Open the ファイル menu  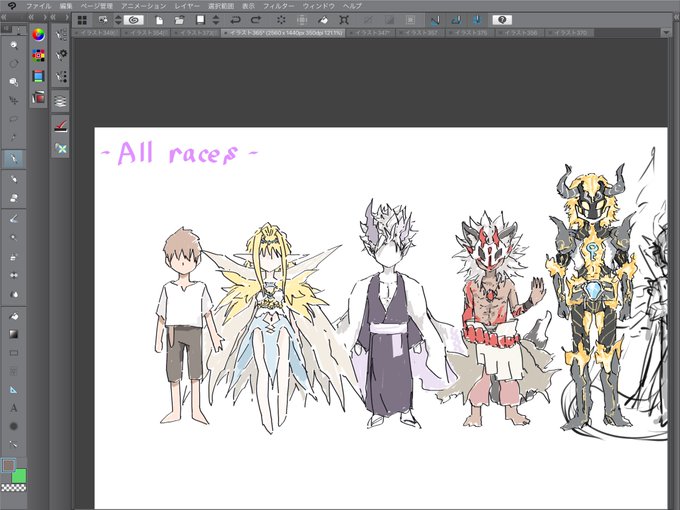(38, 6)
